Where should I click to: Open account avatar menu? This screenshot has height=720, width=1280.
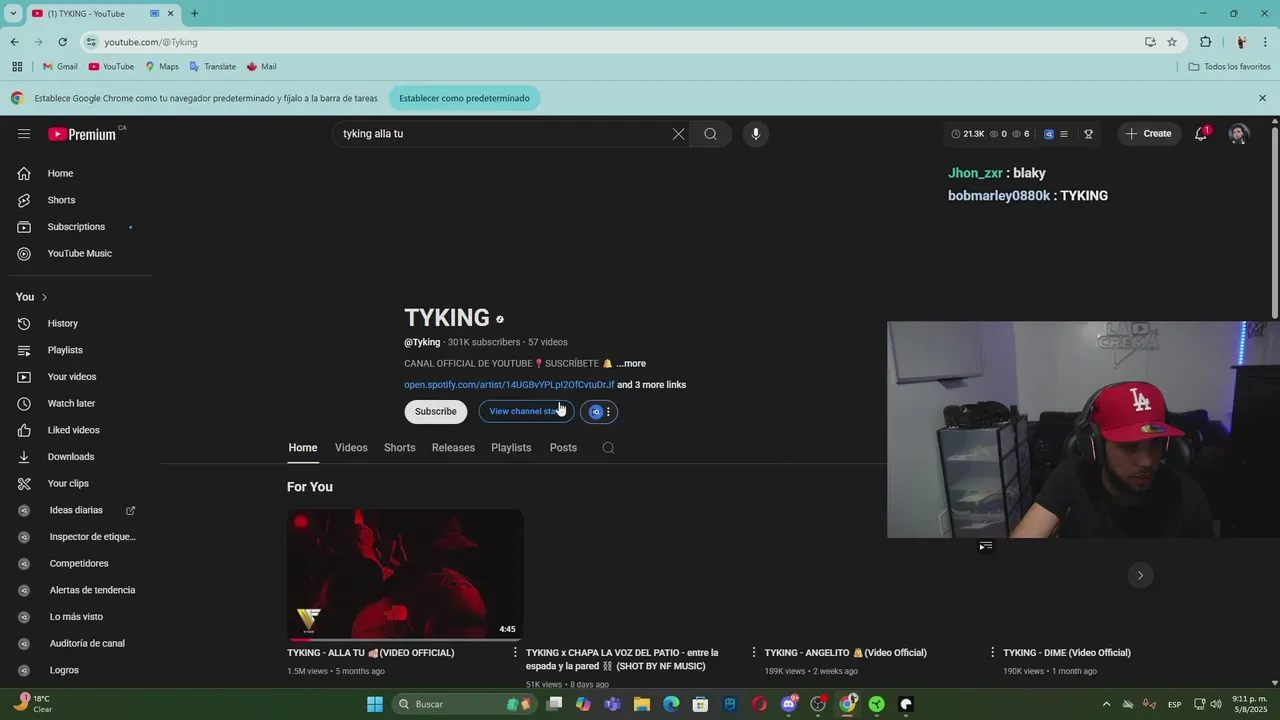(1239, 134)
